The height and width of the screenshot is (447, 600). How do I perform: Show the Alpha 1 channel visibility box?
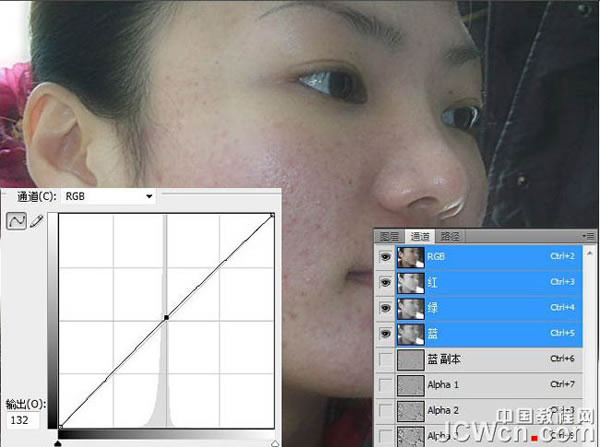coord(385,385)
